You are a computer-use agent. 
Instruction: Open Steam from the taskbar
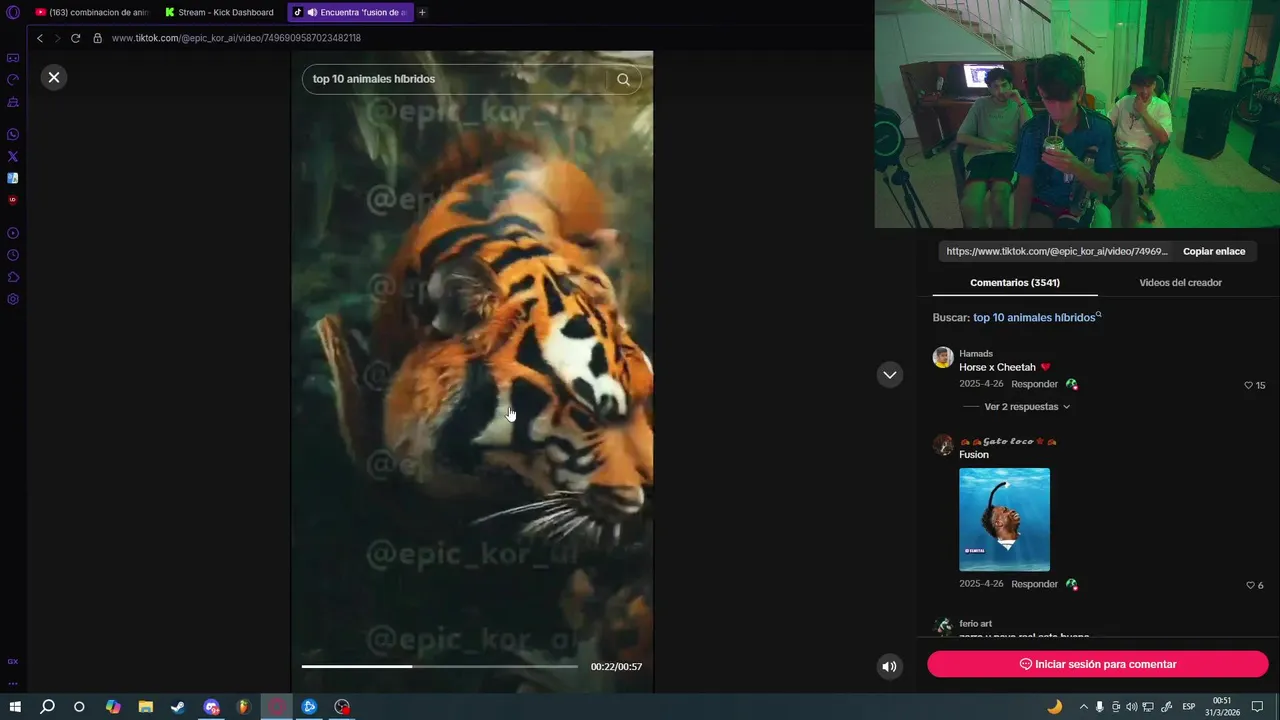(x=178, y=707)
